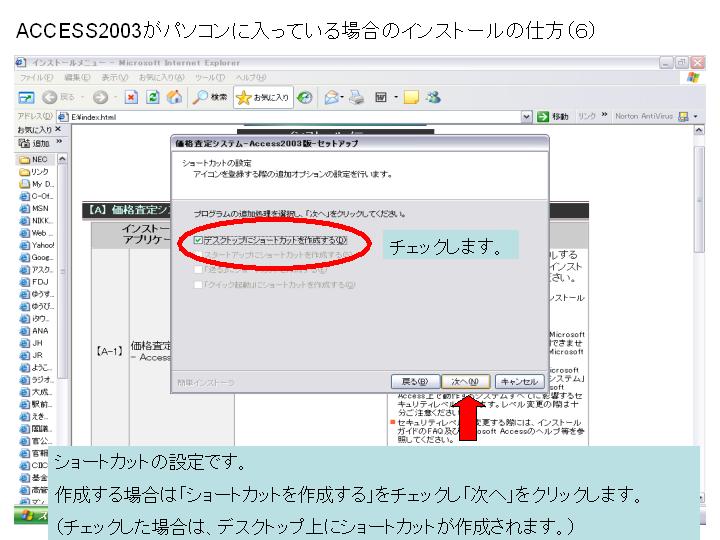Toggle the Favorites (お気に入り) star button
Viewport: 720px width, 540px height.
pos(263,97)
